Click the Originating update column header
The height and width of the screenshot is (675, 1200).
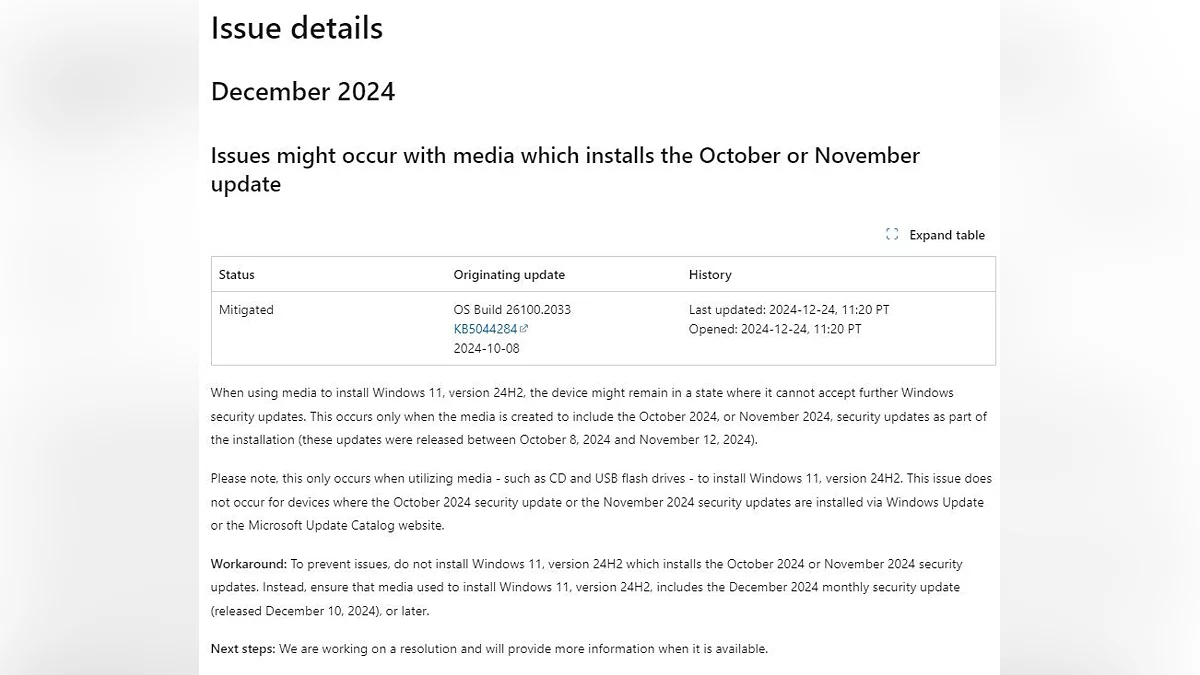click(x=509, y=275)
